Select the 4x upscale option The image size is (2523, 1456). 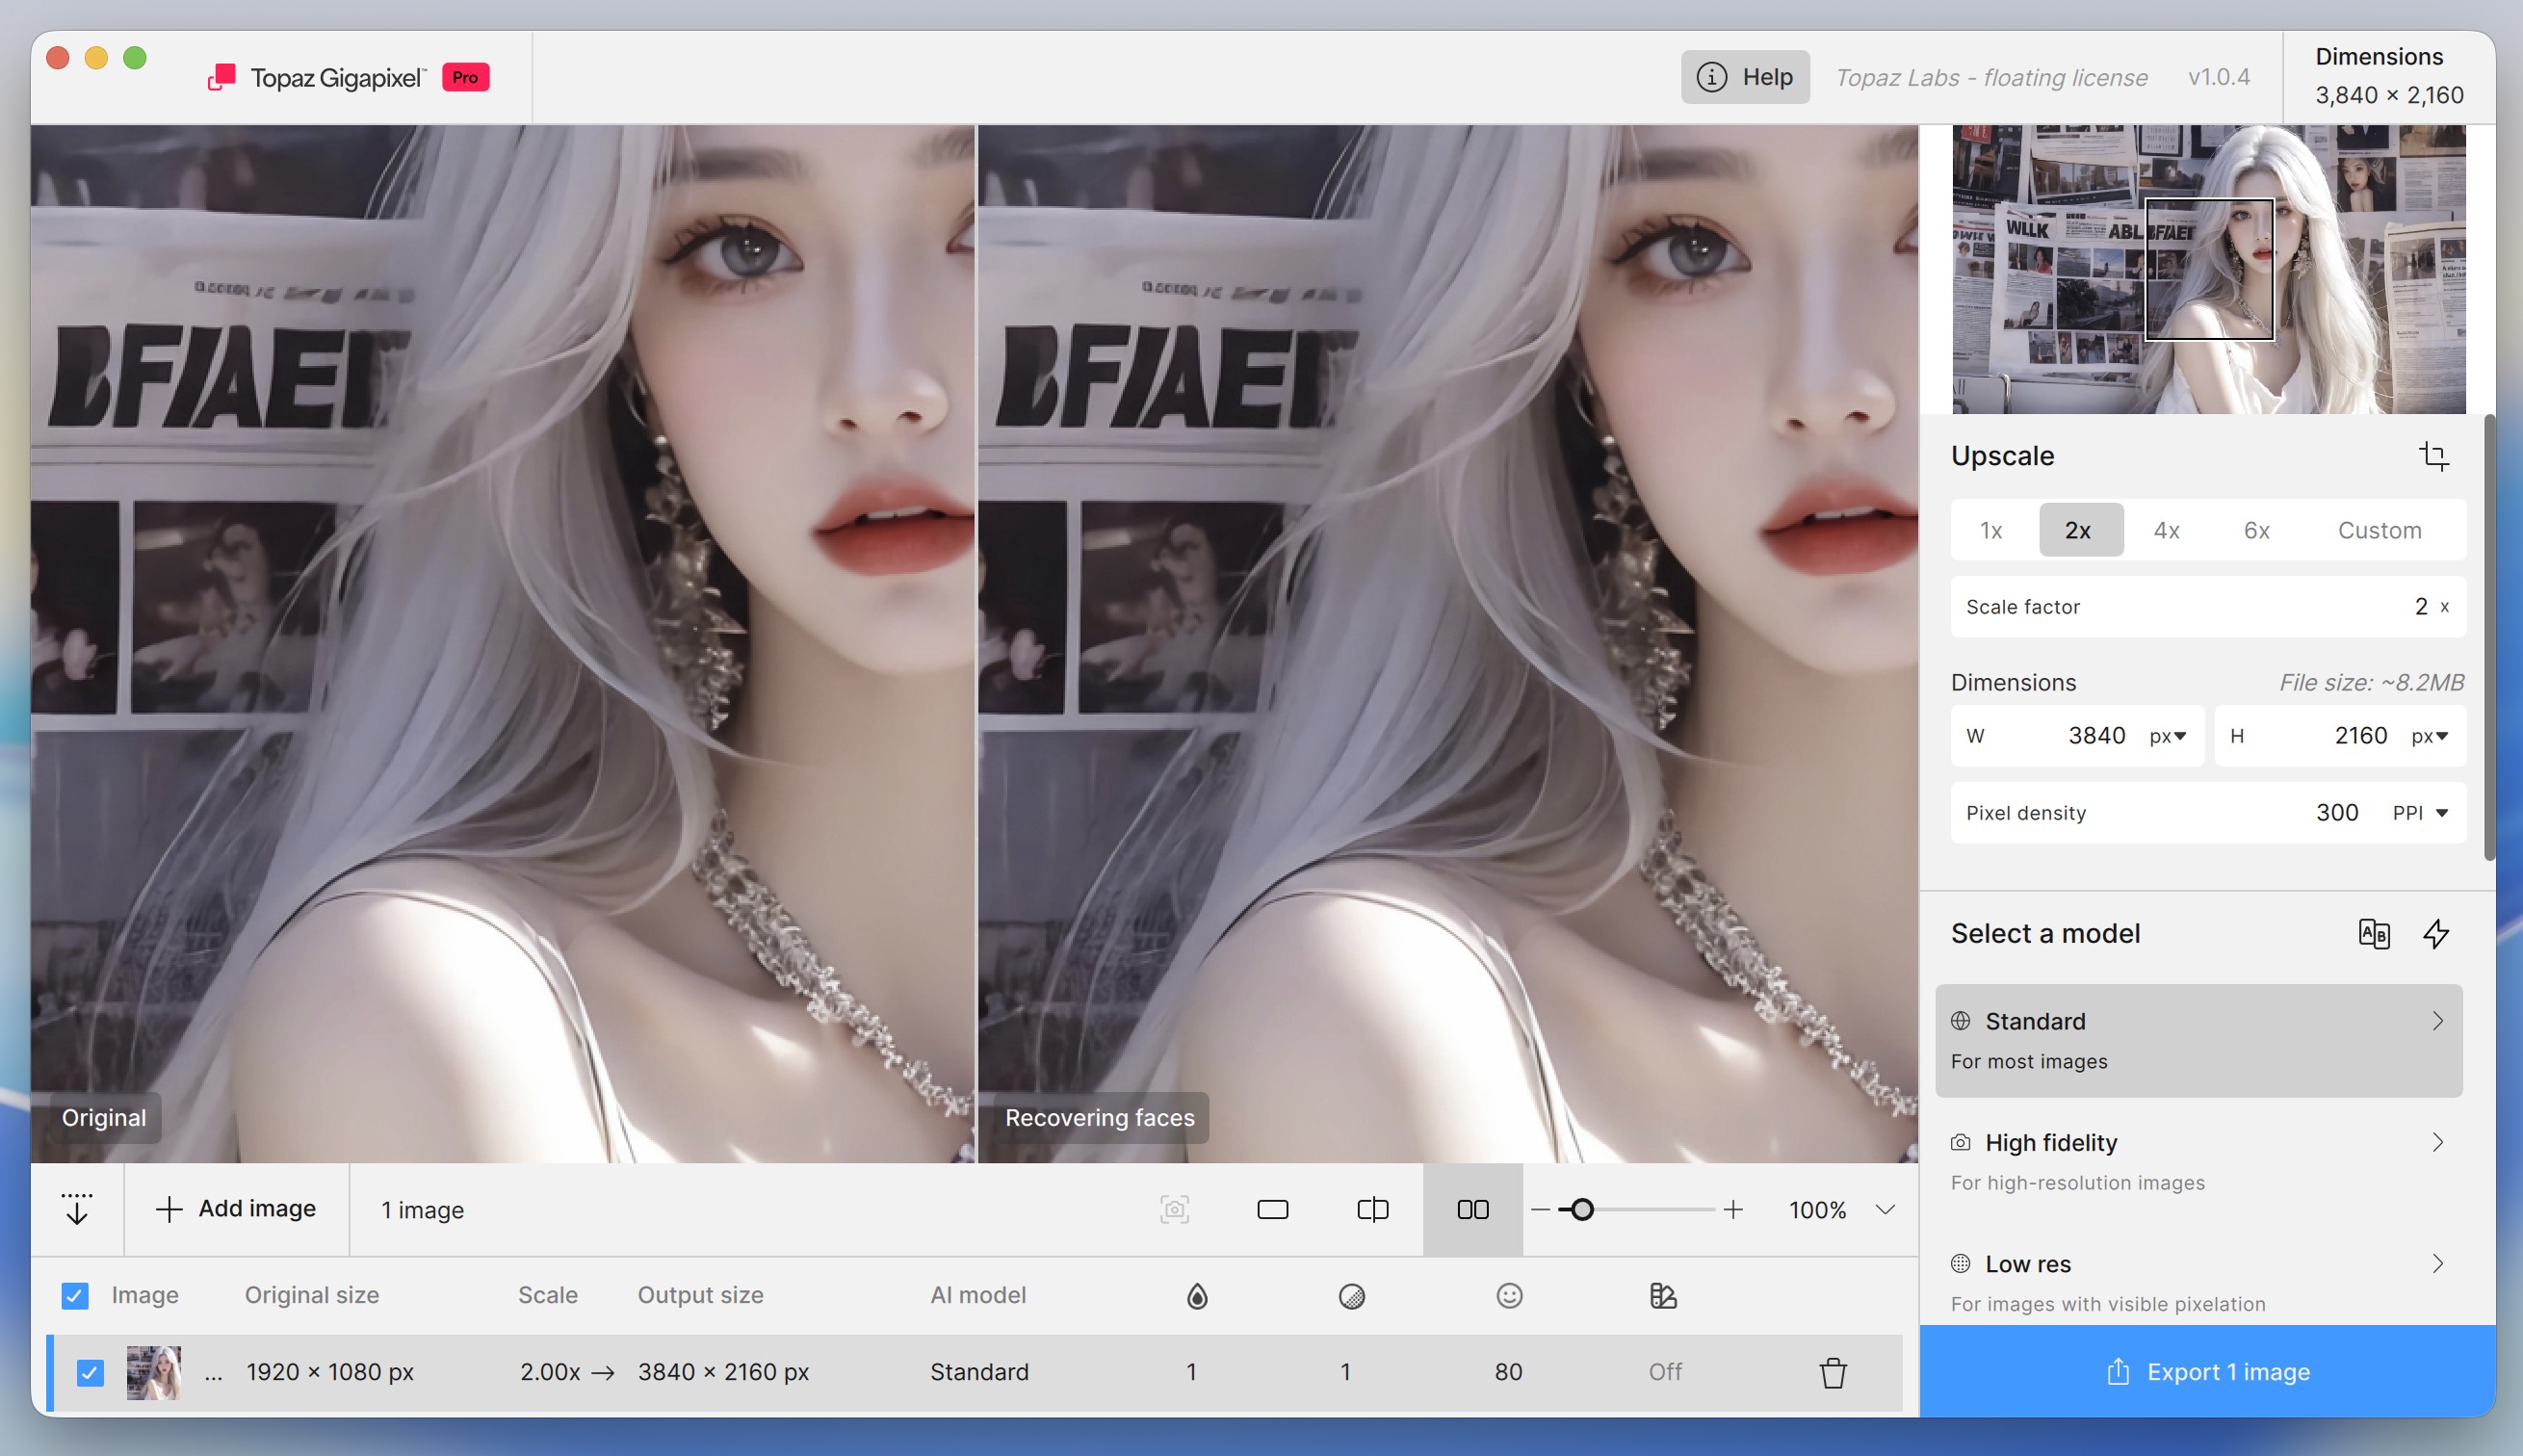click(x=2166, y=530)
